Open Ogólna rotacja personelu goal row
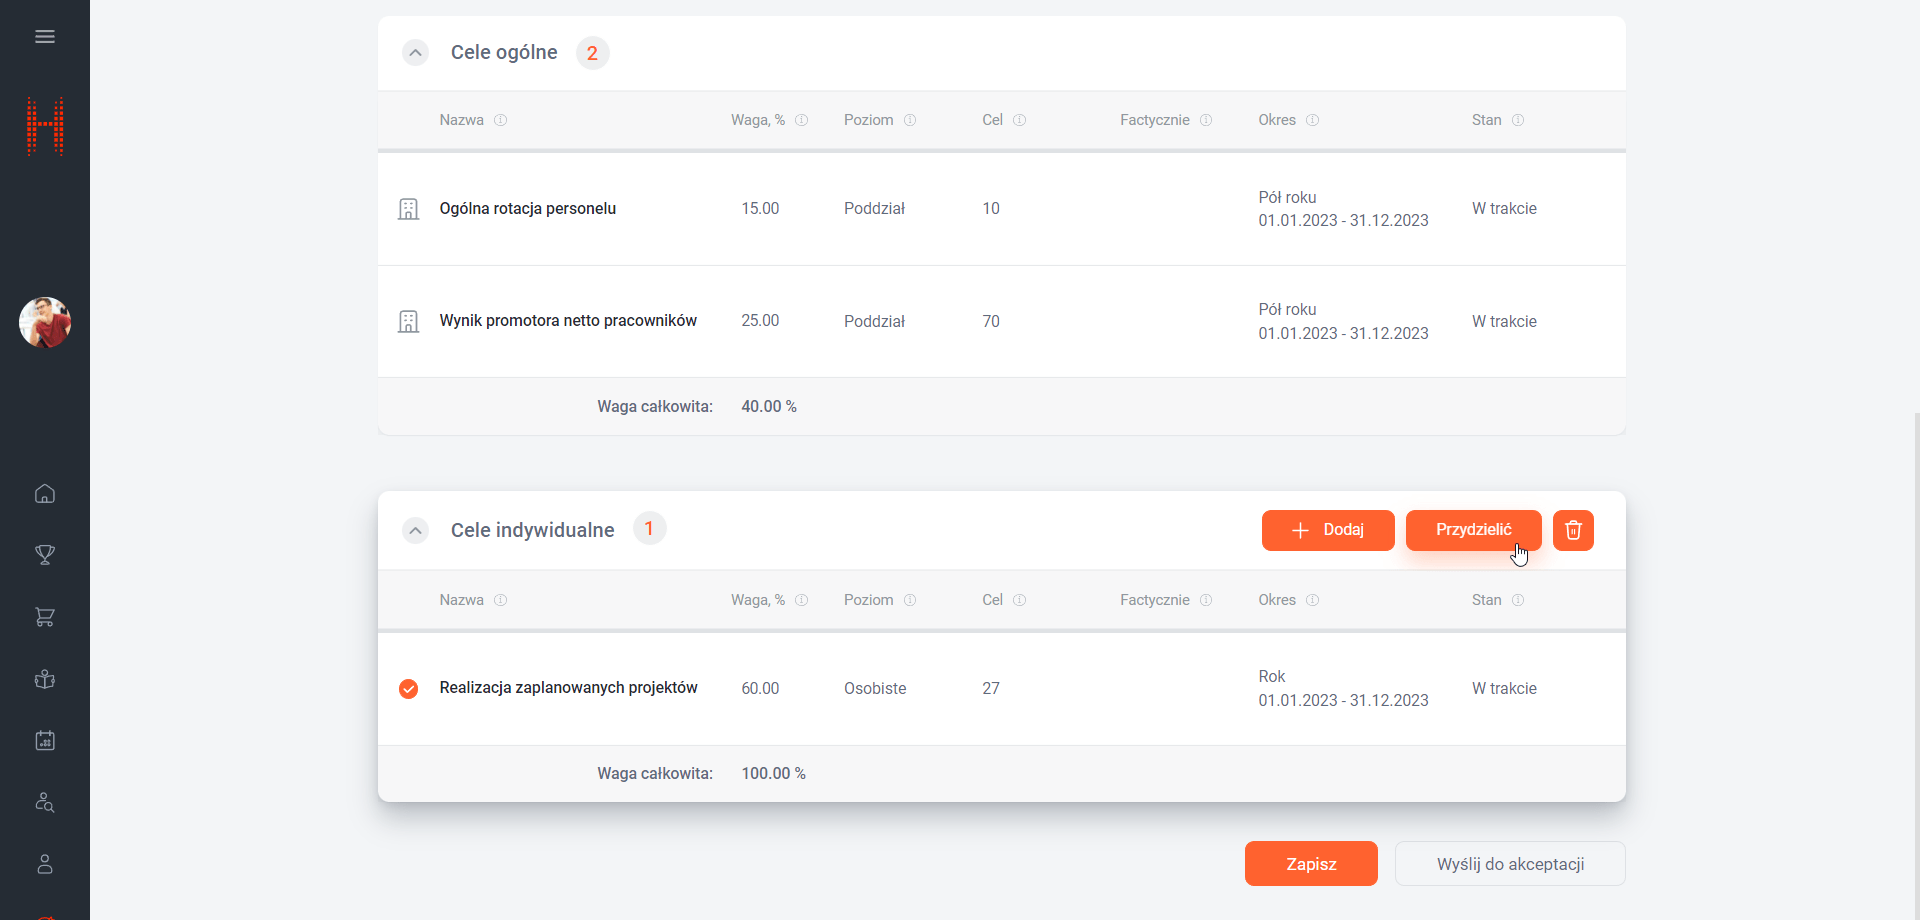Image resolution: width=1920 pixels, height=920 pixels. pos(527,209)
